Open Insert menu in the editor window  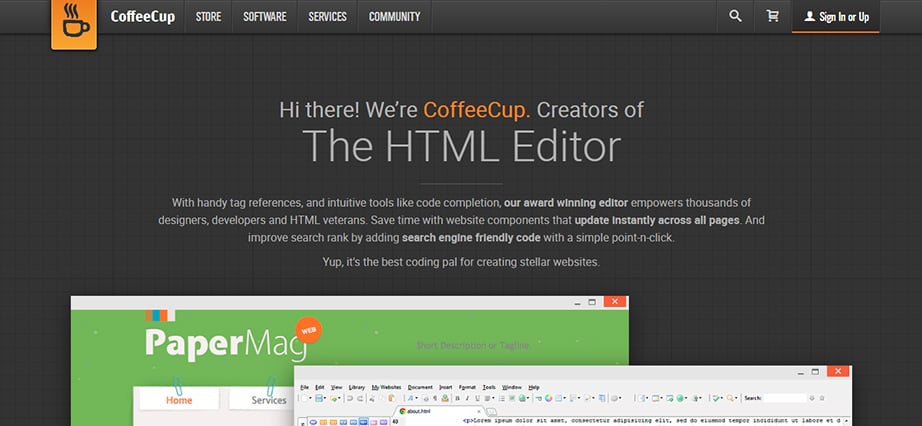tap(446, 387)
